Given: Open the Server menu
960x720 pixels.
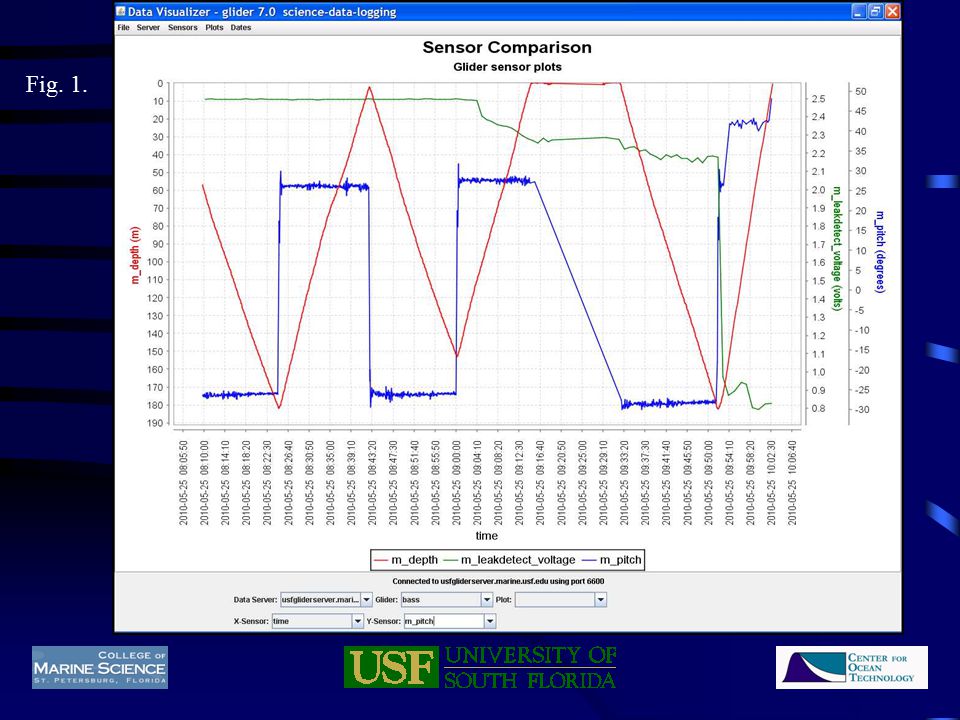Looking at the screenshot, I should [x=148, y=28].
